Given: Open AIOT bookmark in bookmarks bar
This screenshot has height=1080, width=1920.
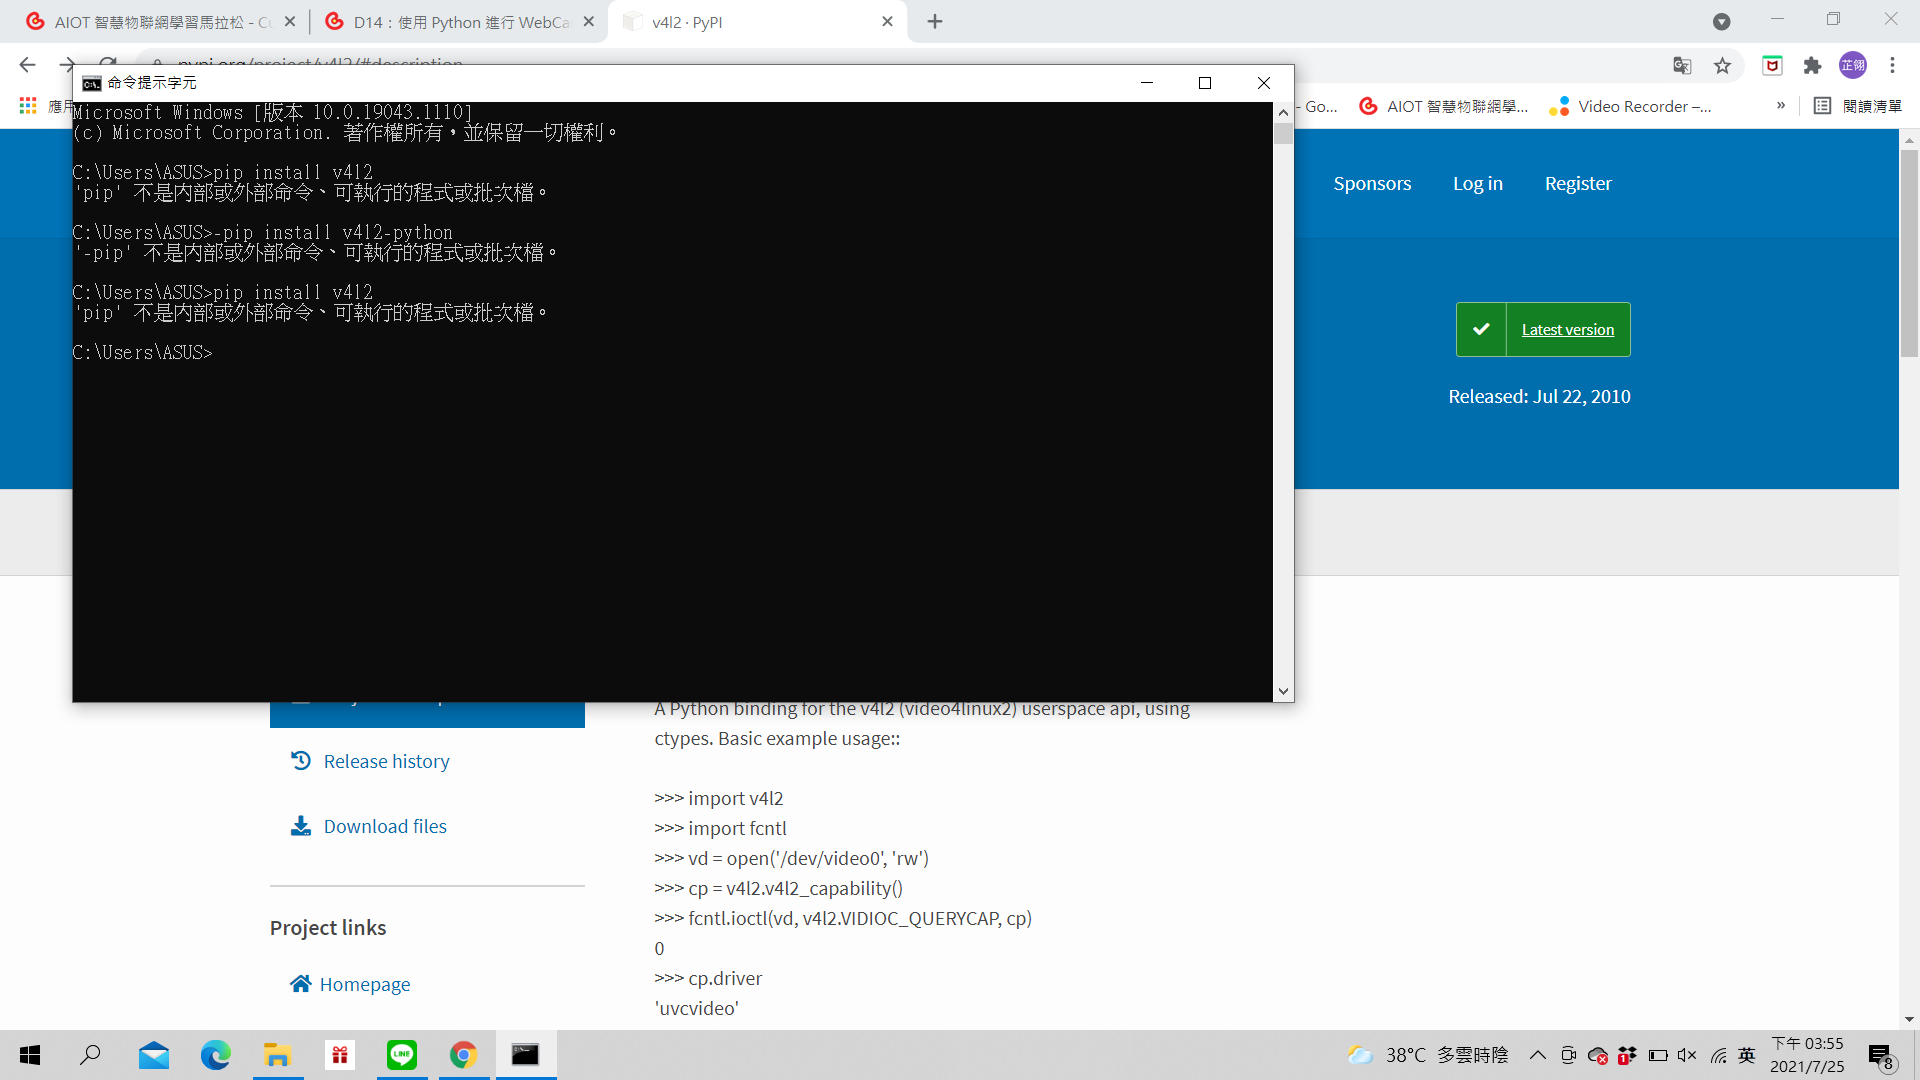Looking at the screenshot, I should pyautogui.click(x=1443, y=106).
